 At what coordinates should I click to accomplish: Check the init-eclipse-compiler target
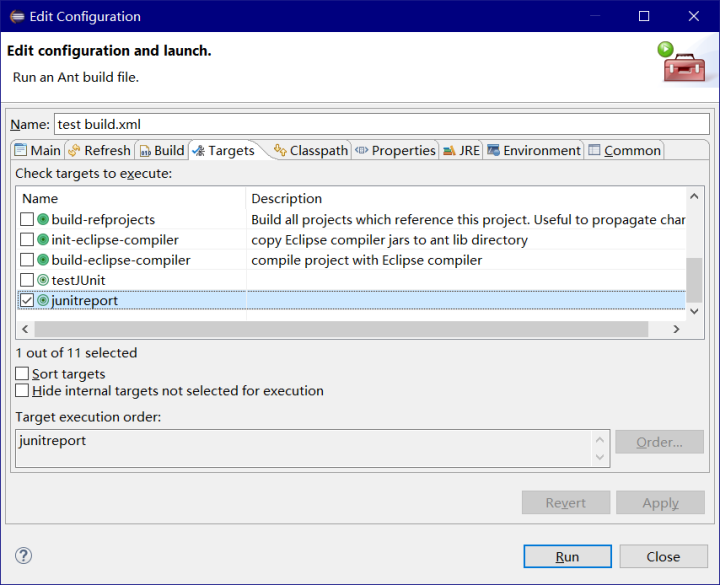click(x=27, y=240)
